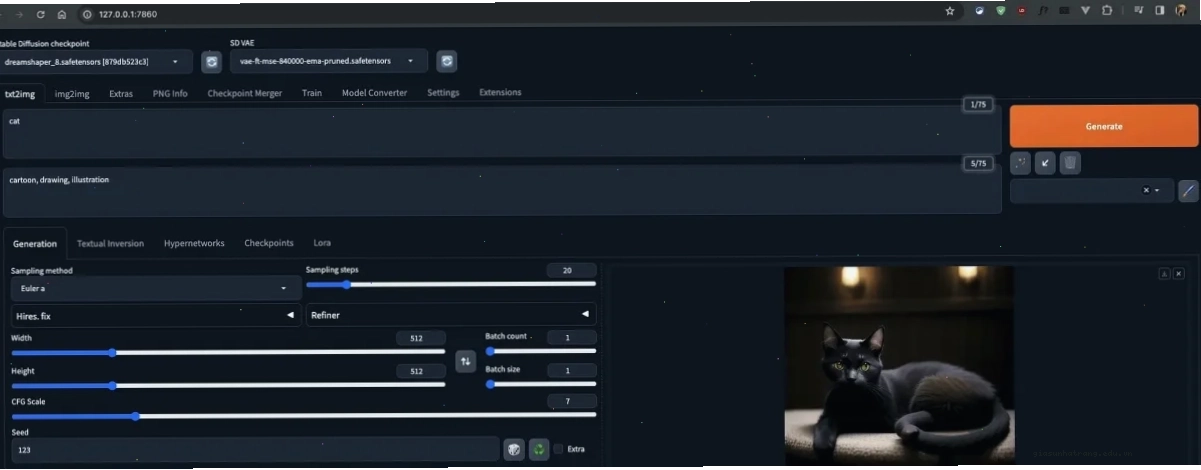This screenshot has height=470, width=1201.
Task: Select the Checkpoints sub-tab
Action: tap(269, 243)
